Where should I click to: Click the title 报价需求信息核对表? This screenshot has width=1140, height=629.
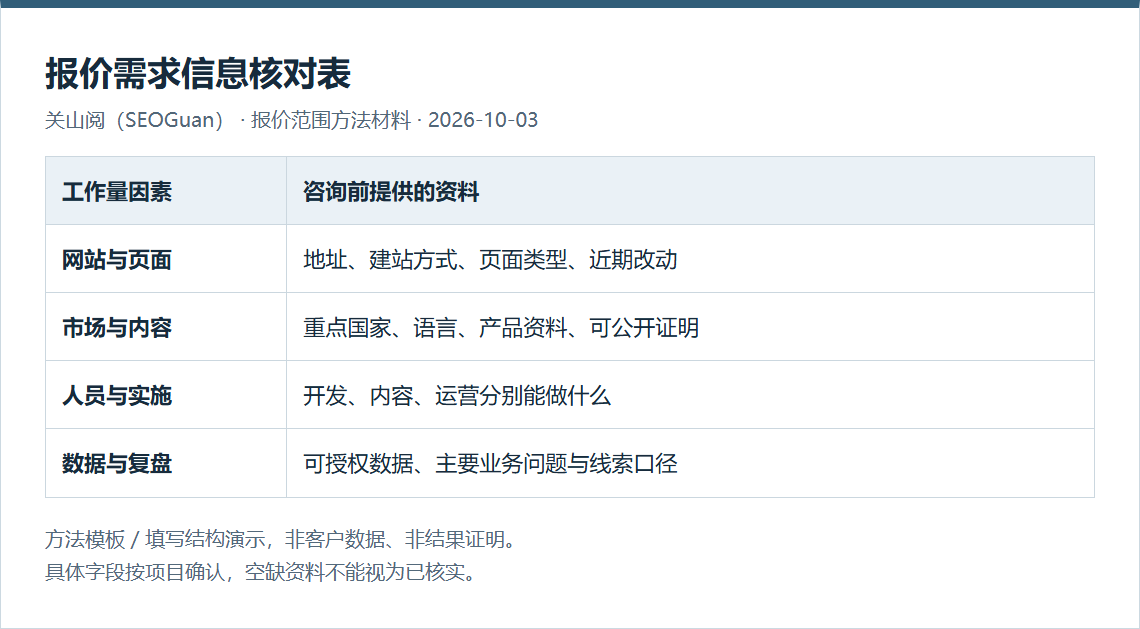(198, 73)
